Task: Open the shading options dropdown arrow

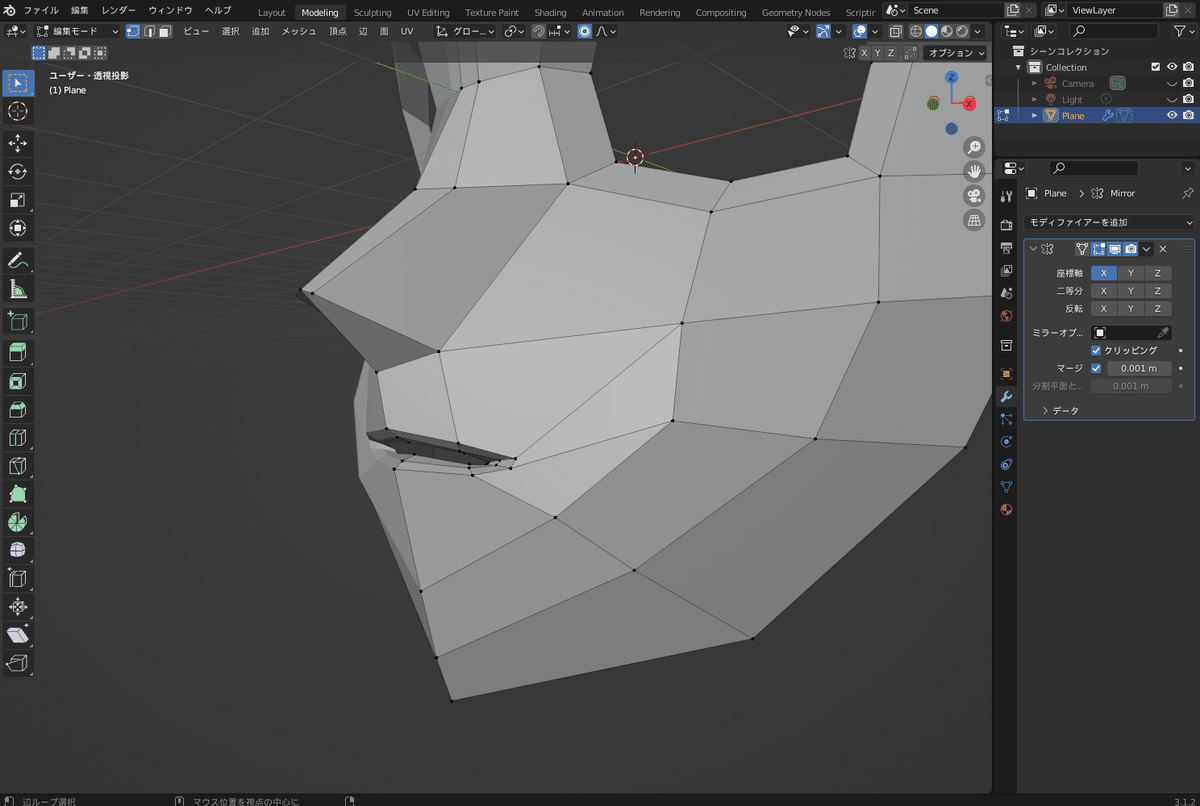Action: click(977, 31)
